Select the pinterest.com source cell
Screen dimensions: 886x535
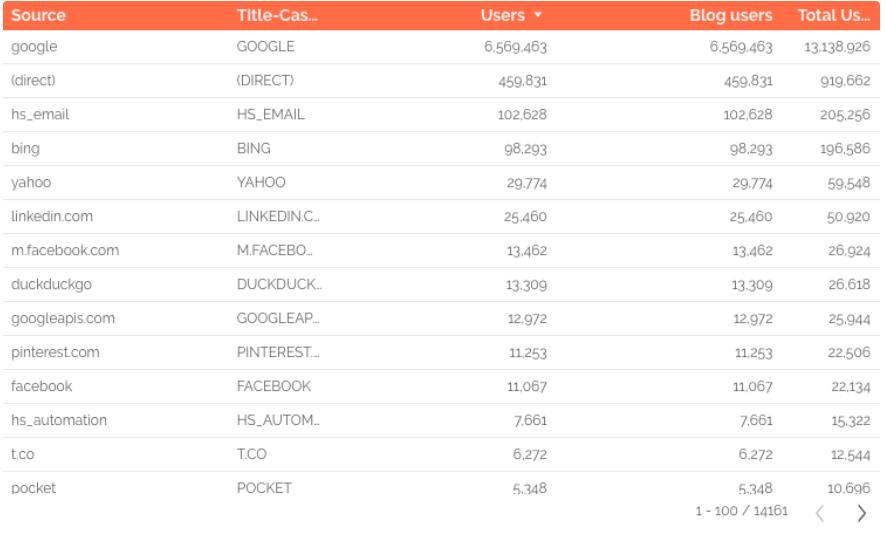(x=55, y=353)
